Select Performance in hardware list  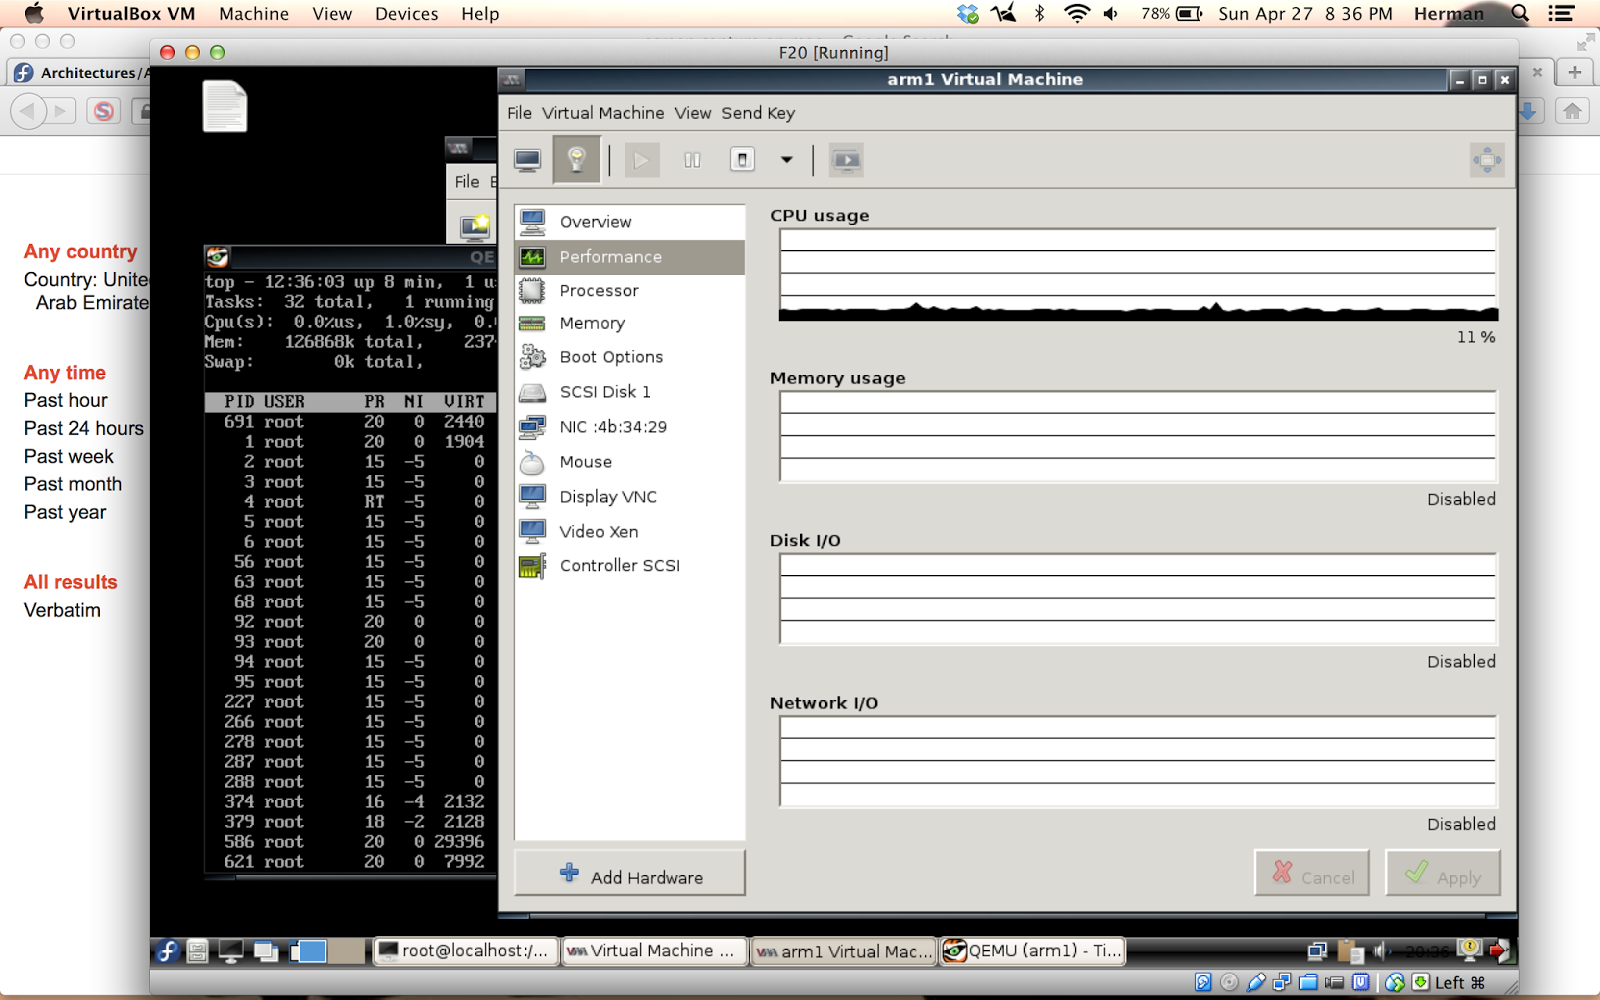click(630, 257)
